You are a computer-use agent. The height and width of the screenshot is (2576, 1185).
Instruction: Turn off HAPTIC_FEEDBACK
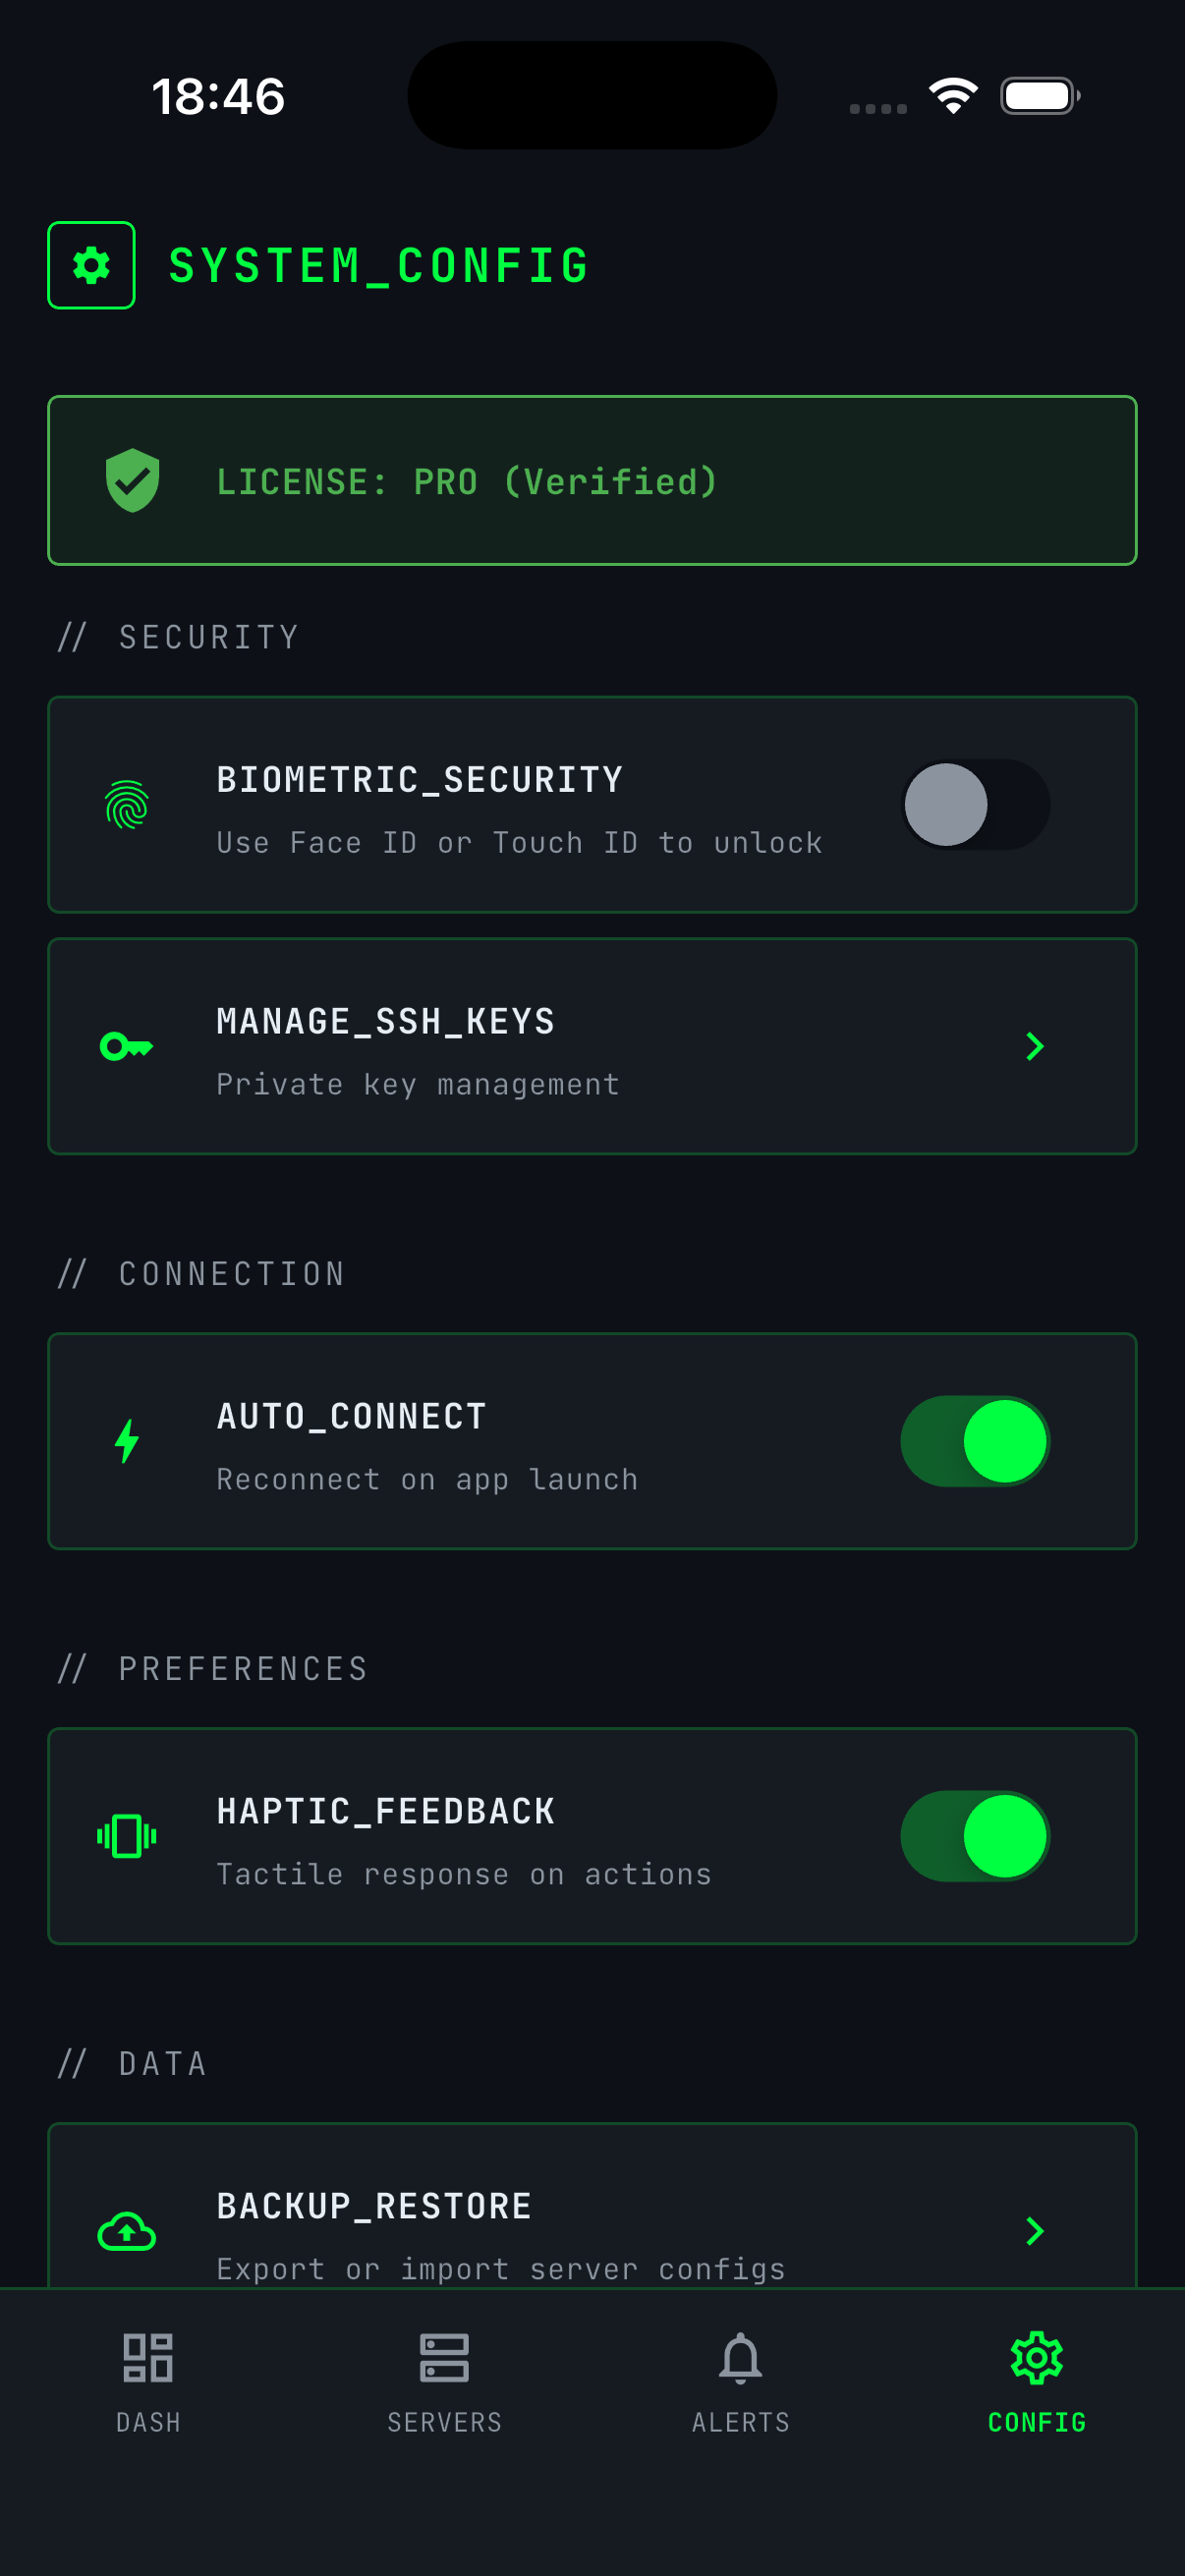click(975, 1836)
